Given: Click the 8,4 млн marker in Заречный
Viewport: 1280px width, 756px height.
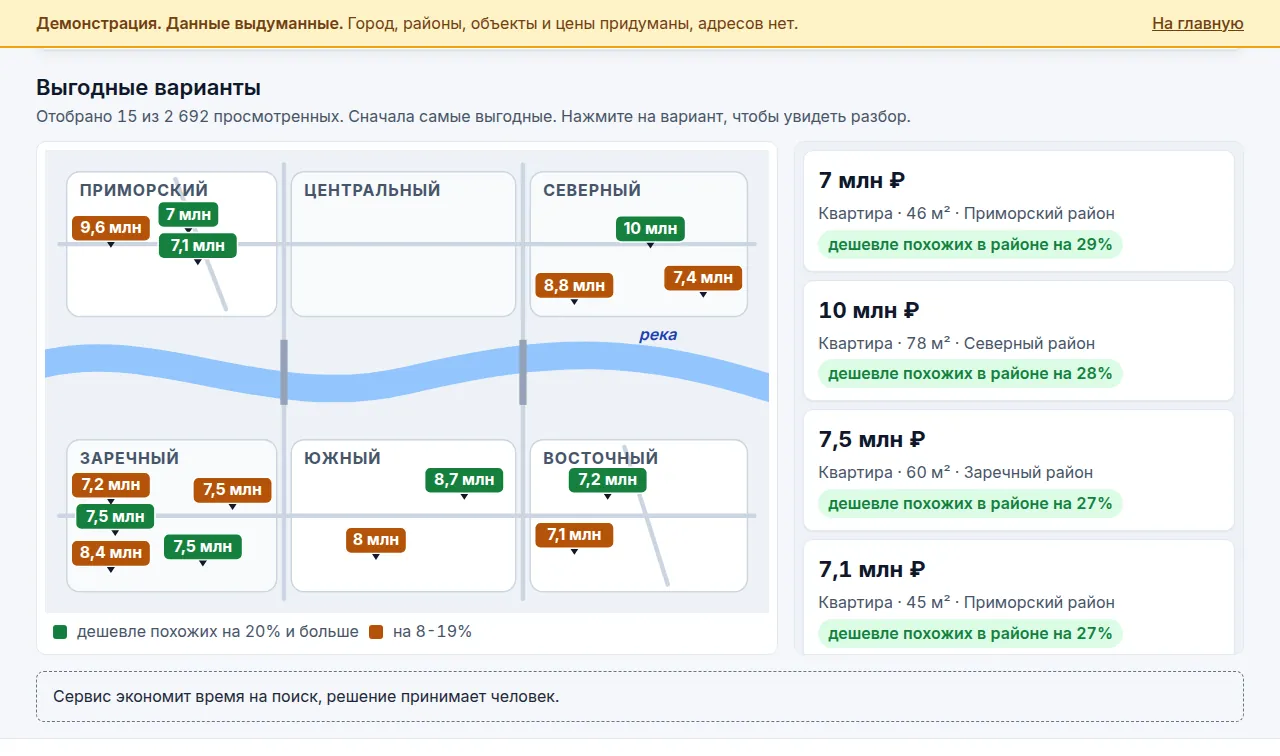Looking at the screenshot, I should coord(110,553).
